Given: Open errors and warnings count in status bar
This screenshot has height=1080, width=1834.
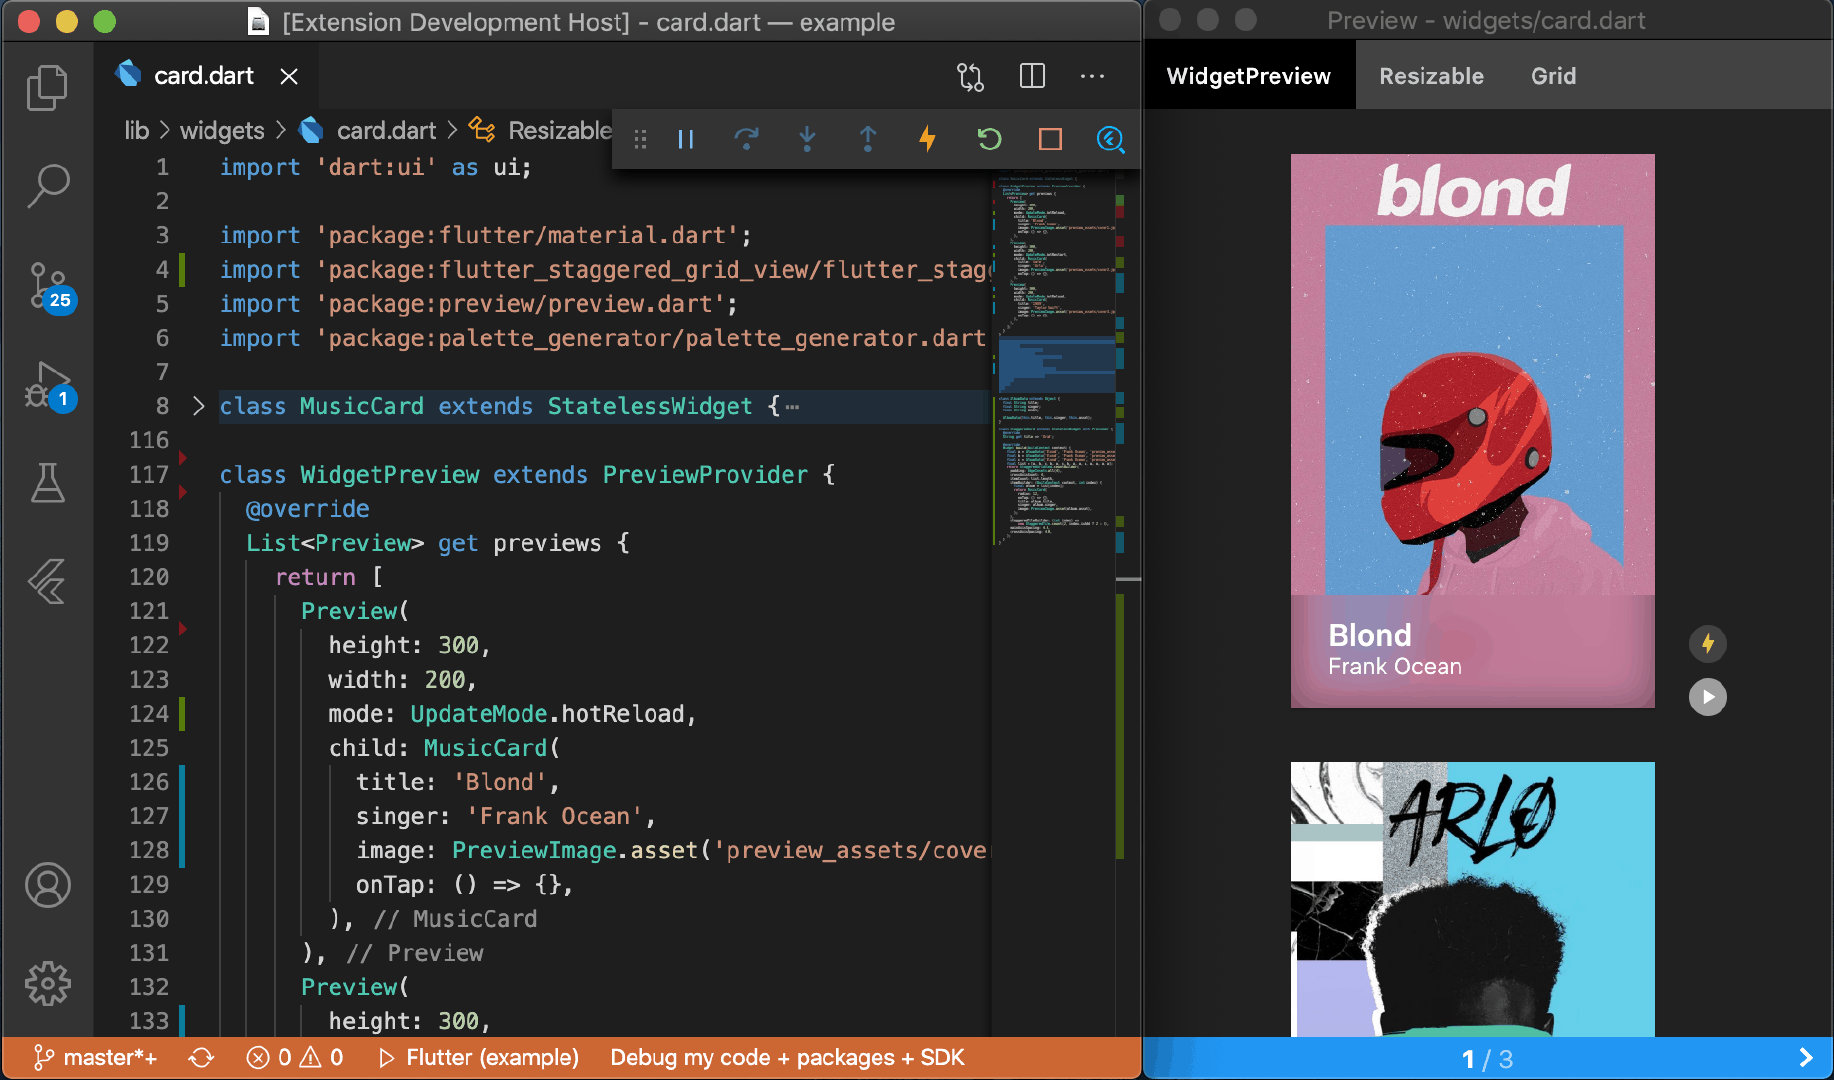Looking at the screenshot, I should tap(295, 1058).
